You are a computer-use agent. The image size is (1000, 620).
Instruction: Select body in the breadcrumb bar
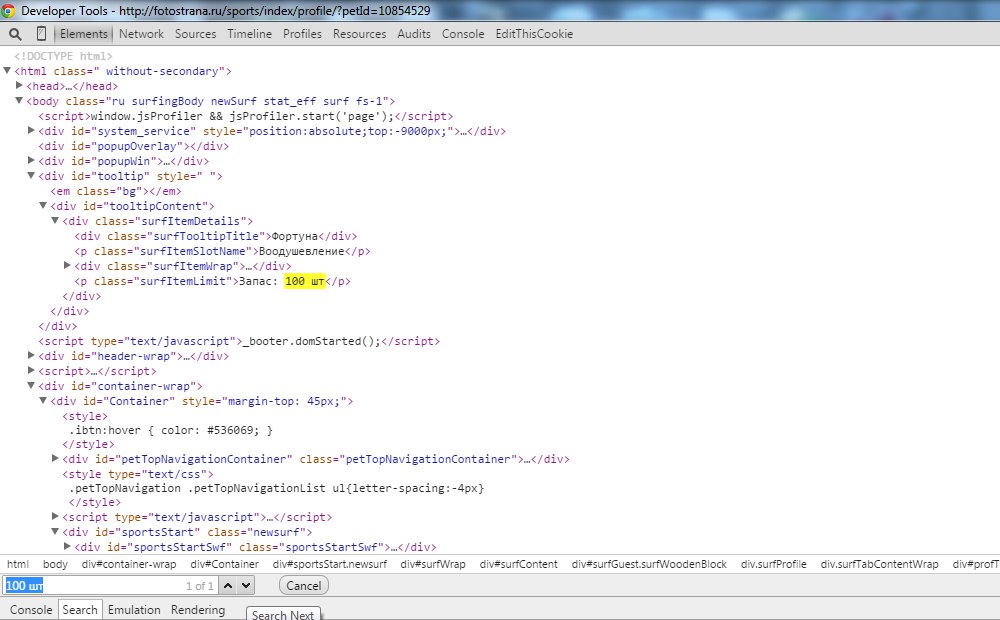[55, 564]
